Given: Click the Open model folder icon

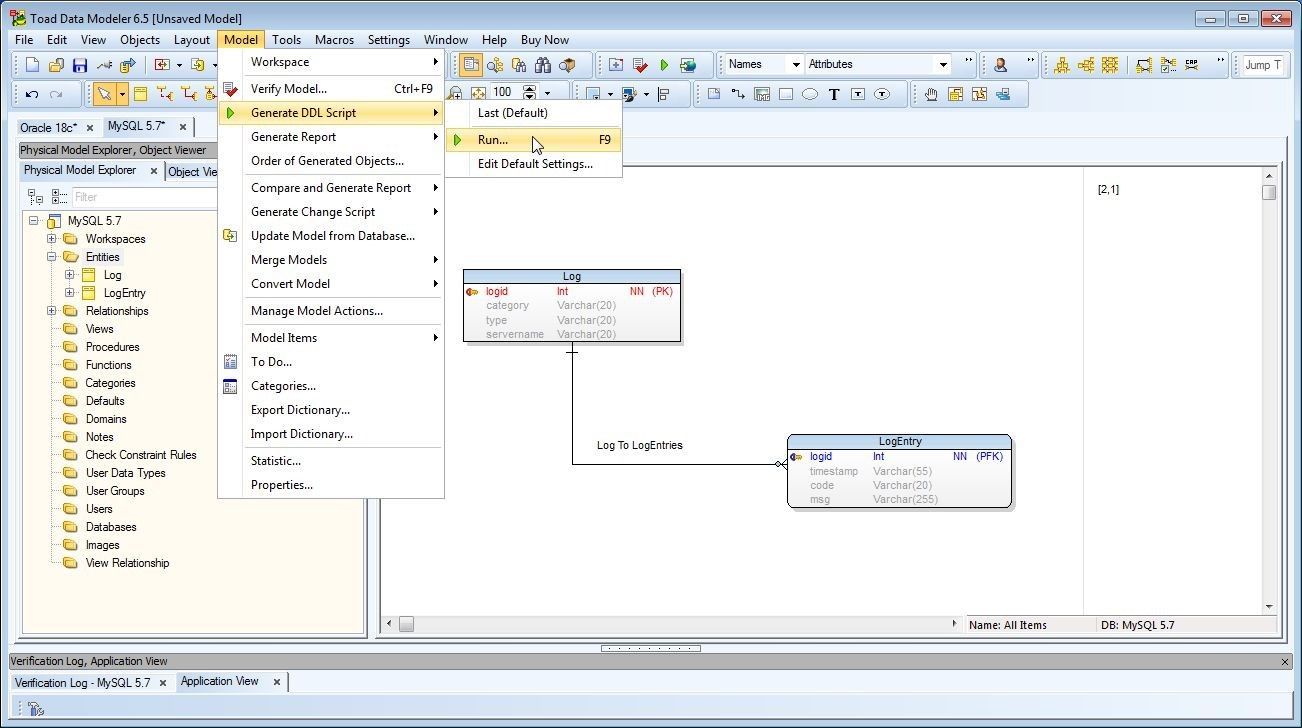Looking at the screenshot, I should pyautogui.click(x=56, y=65).
